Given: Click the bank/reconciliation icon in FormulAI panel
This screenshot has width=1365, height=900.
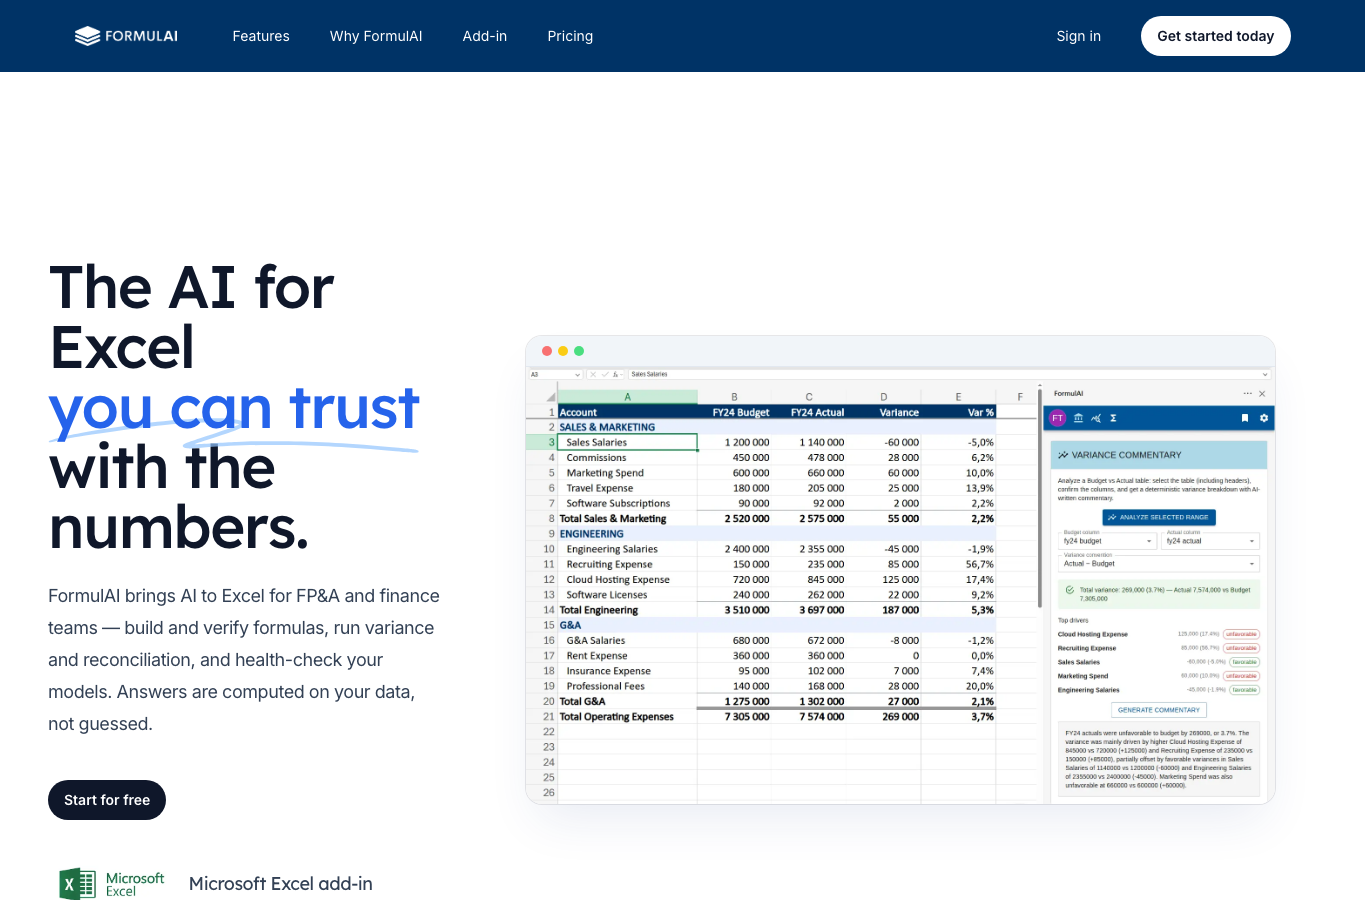Looking at the screenshot, I should click(1078, 418).
